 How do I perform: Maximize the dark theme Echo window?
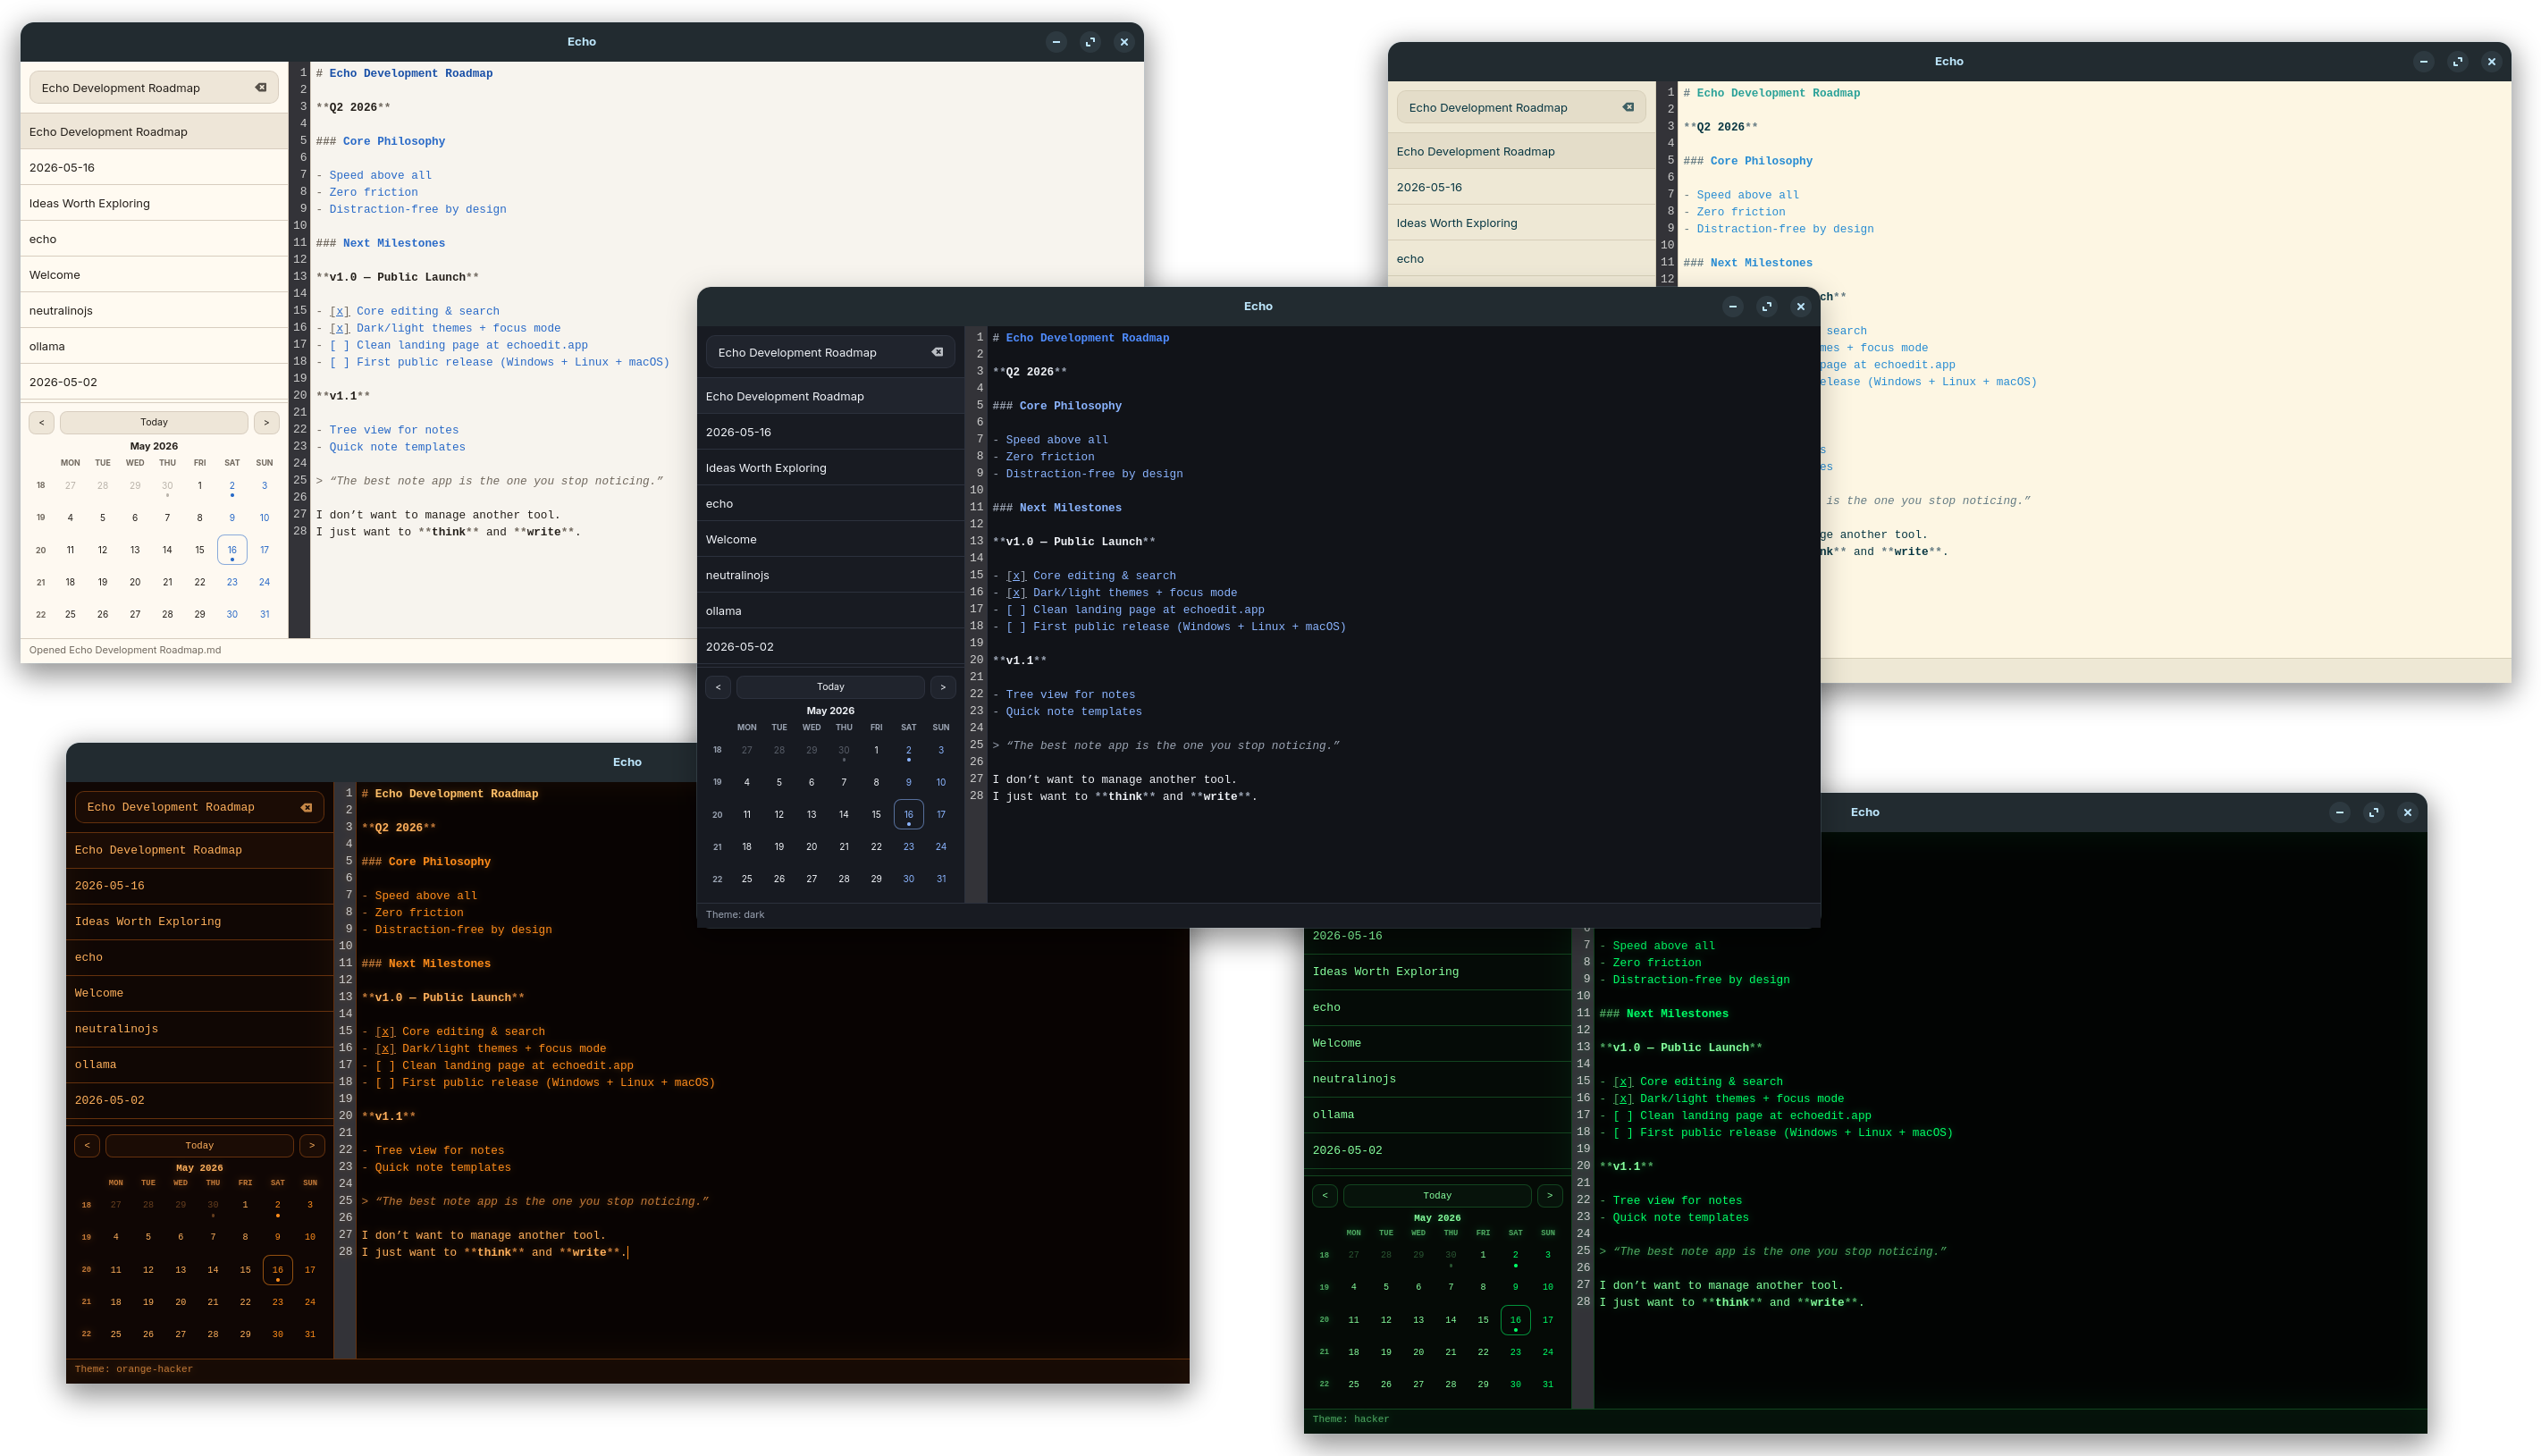[1767, 306]
